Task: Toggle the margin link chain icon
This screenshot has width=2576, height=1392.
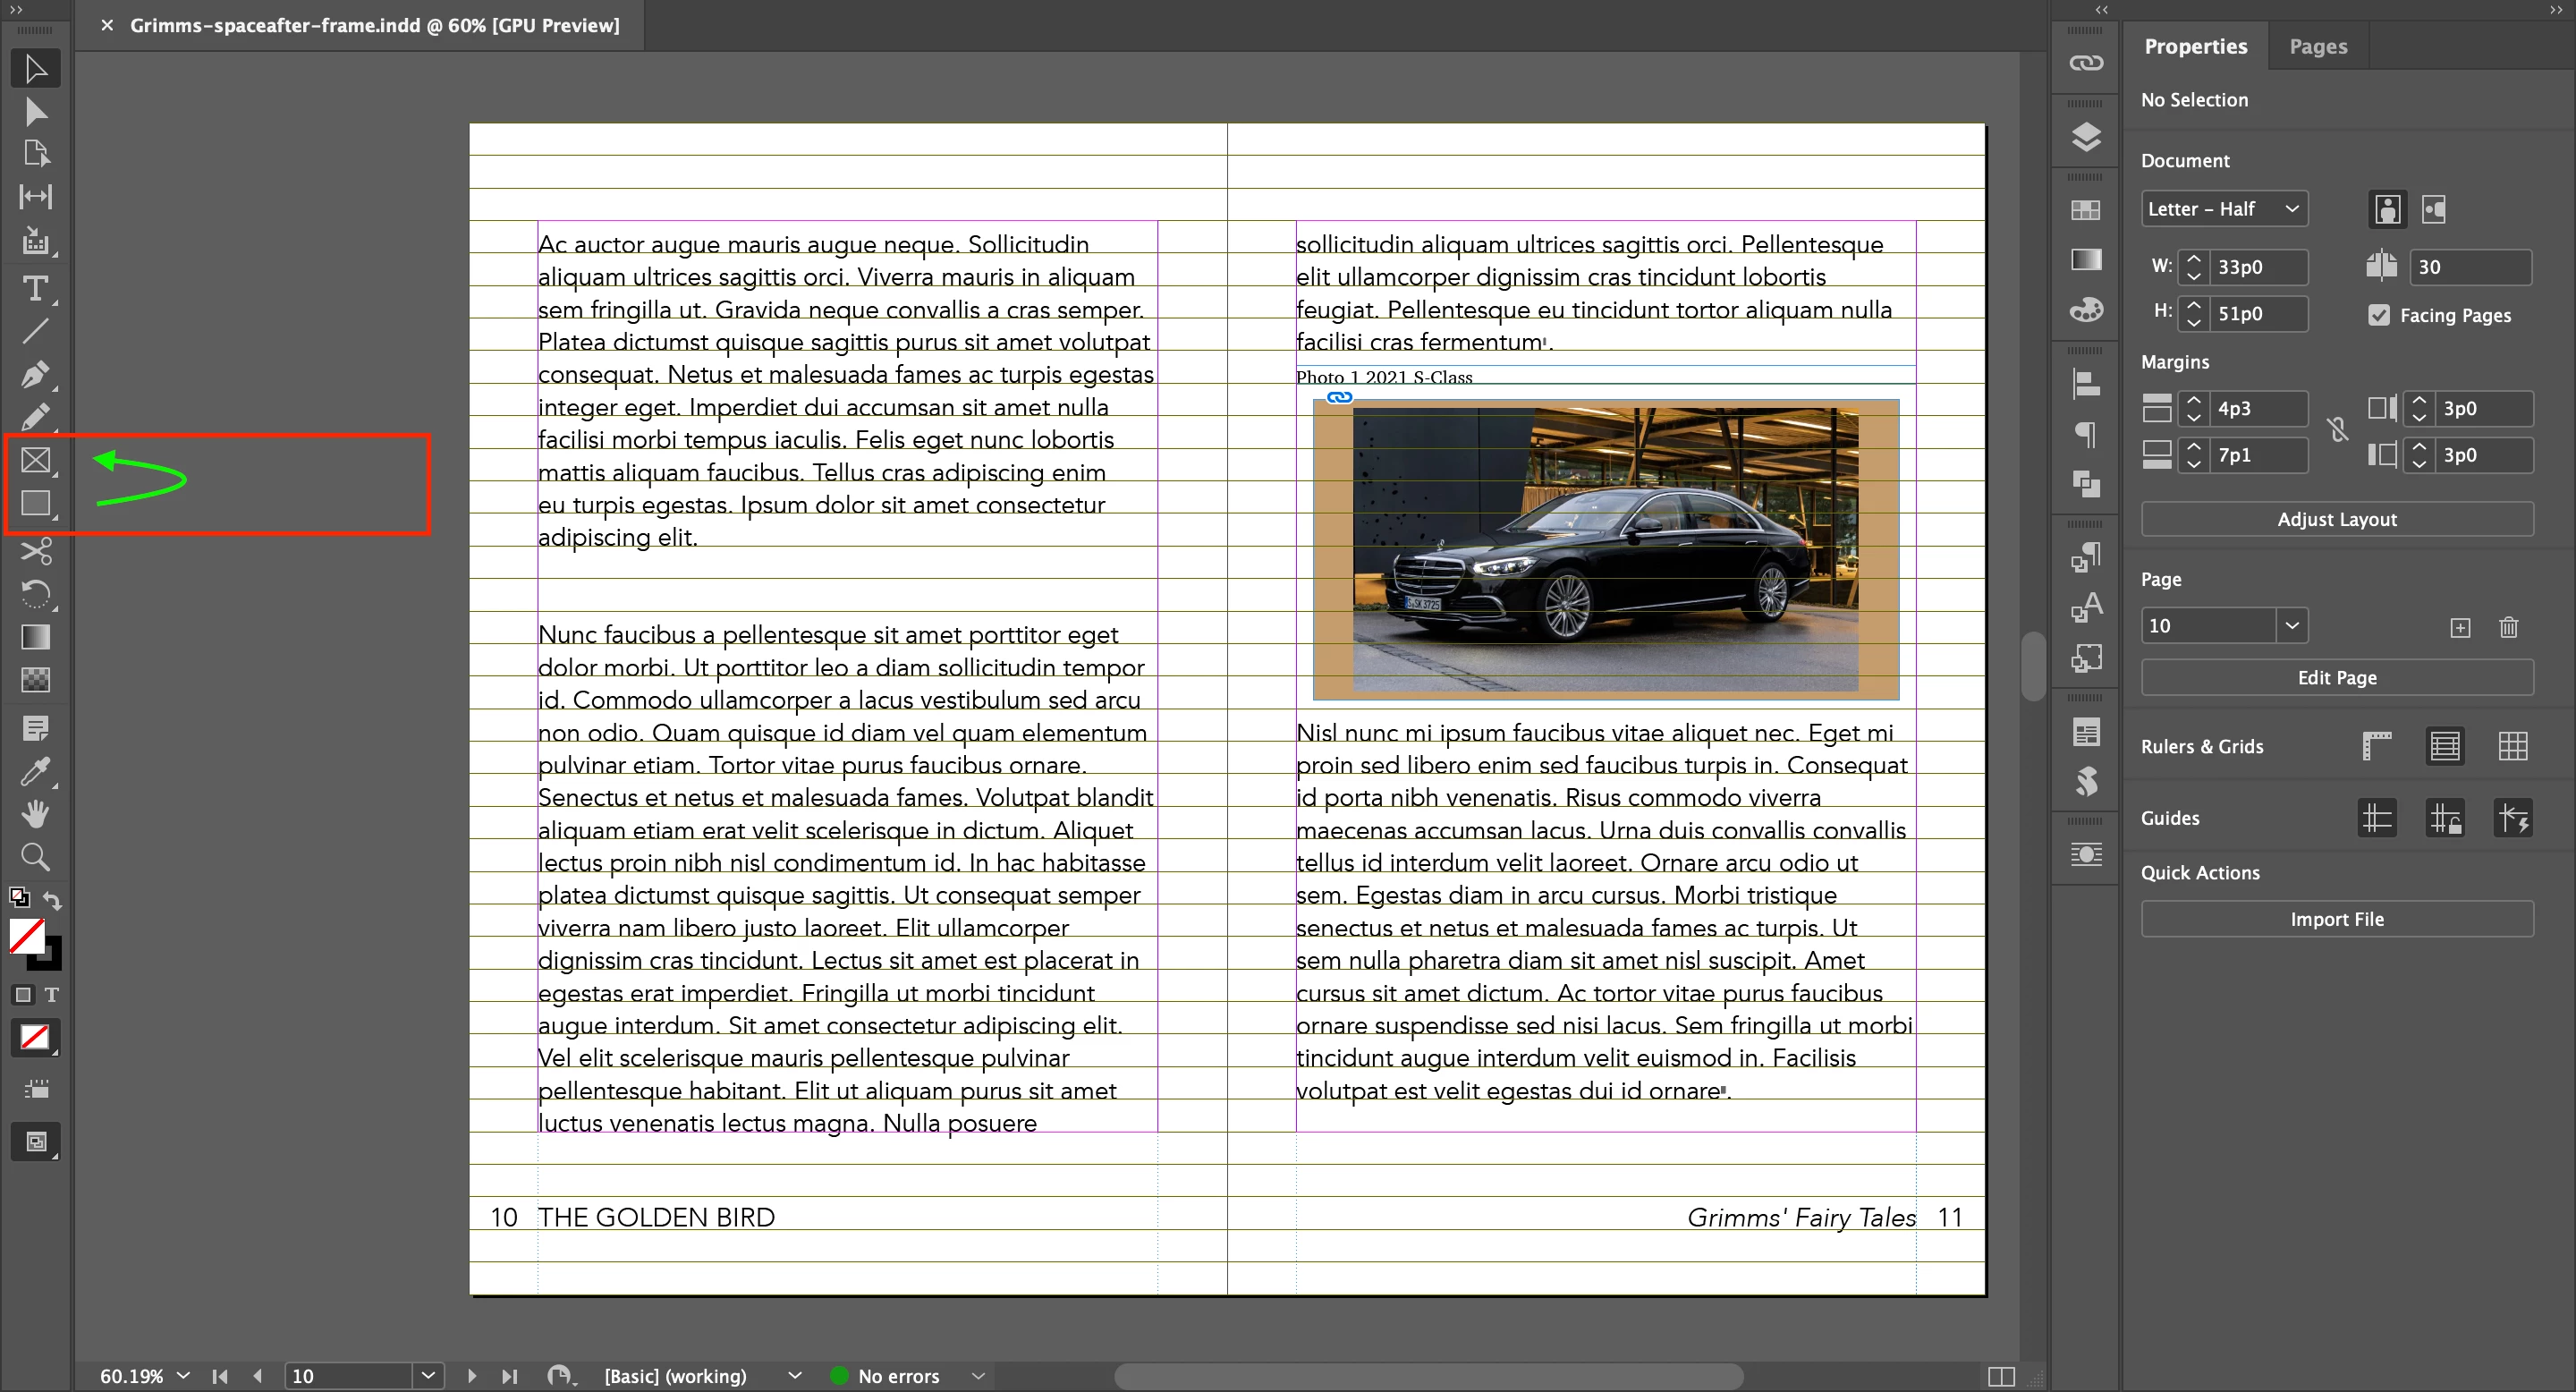Action: pos(2337,431)
